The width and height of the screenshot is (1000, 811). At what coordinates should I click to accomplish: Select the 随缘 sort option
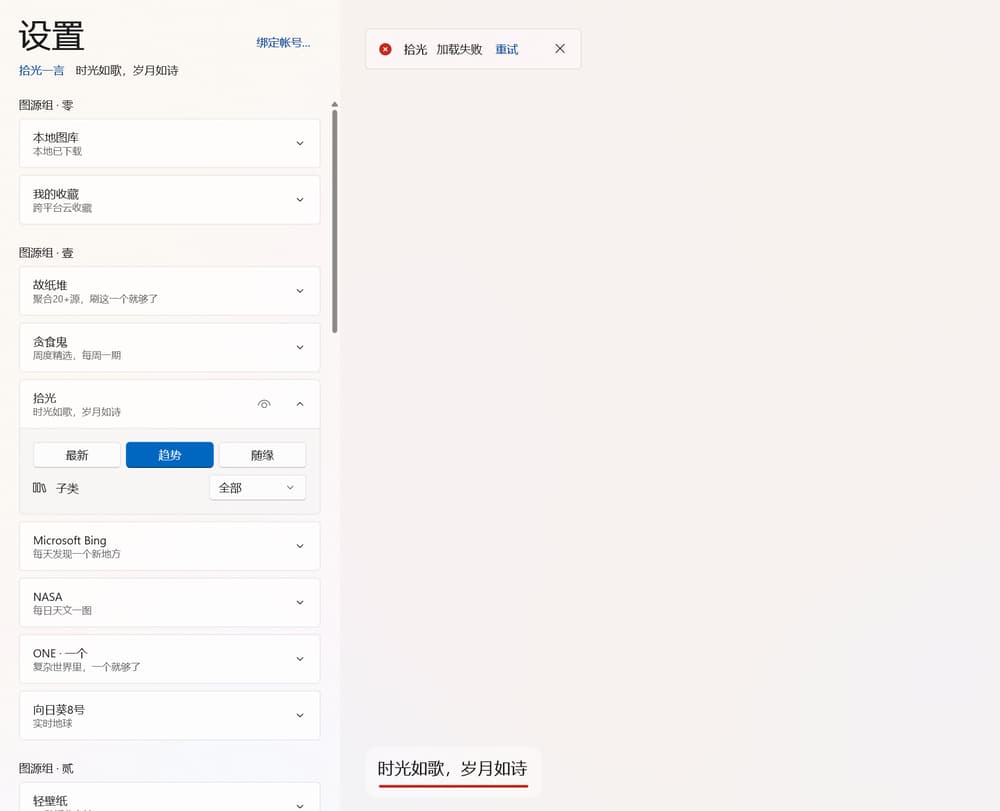point(262,455)
